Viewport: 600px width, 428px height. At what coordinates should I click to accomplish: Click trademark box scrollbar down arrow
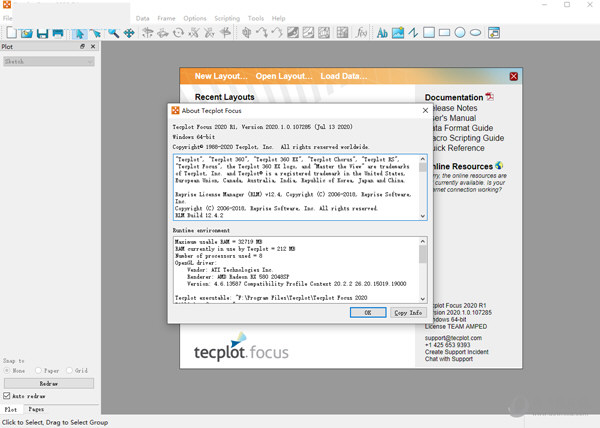(x=422, y=216)
